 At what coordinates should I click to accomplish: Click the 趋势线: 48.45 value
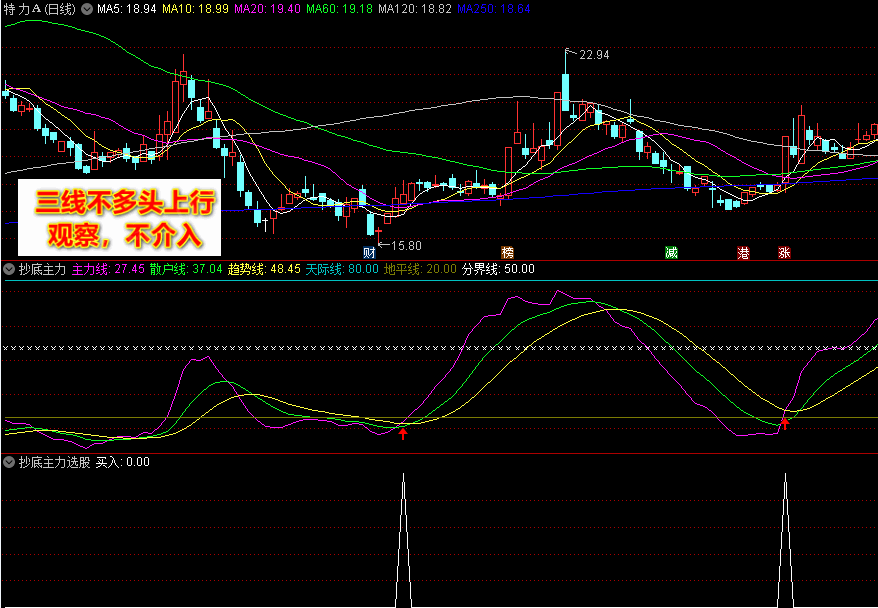(x=264, y=269)
